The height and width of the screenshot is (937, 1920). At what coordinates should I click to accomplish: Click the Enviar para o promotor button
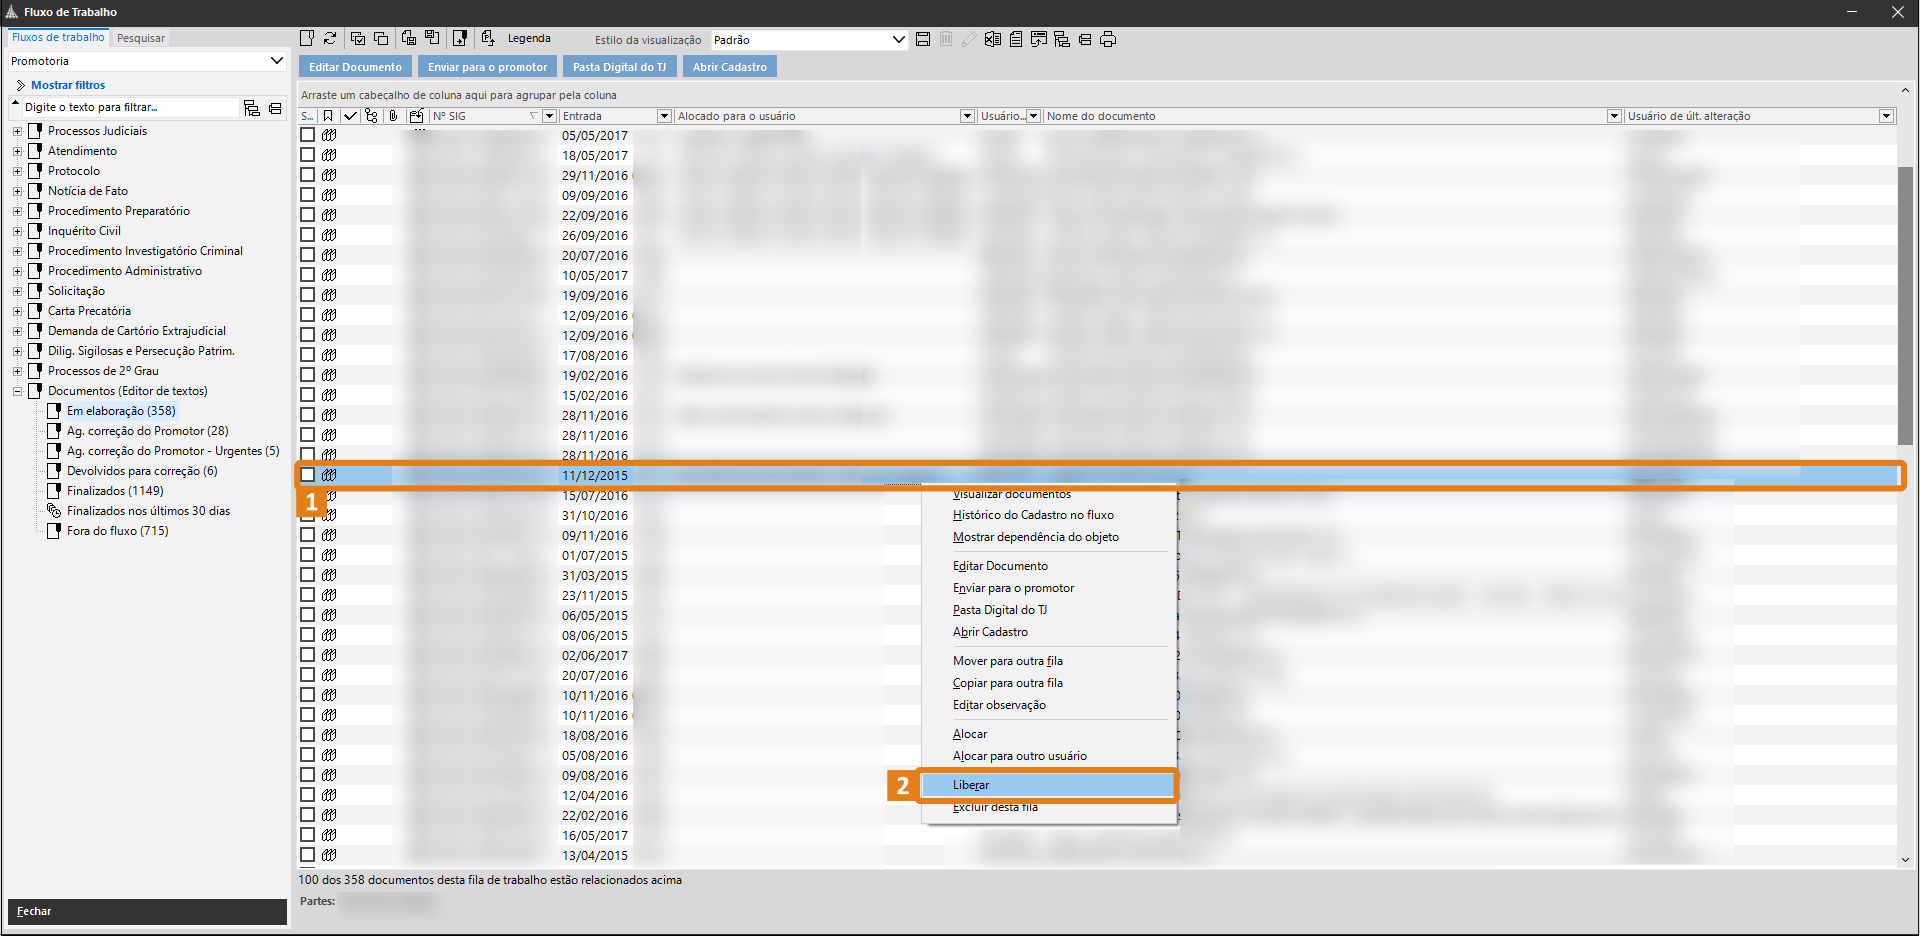(487, 66)
